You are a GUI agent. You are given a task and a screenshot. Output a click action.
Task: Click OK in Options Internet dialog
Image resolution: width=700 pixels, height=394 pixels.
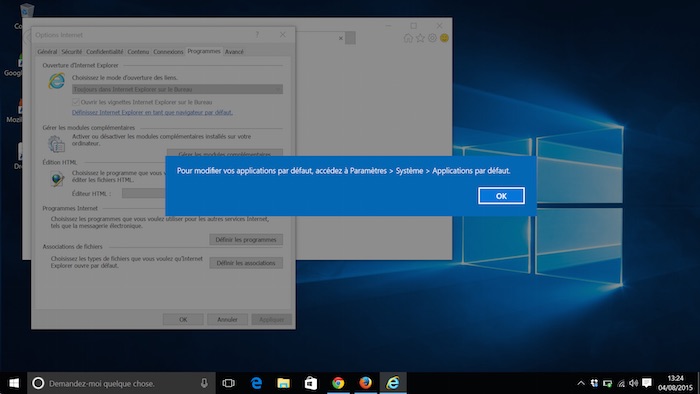coord(183,319)
